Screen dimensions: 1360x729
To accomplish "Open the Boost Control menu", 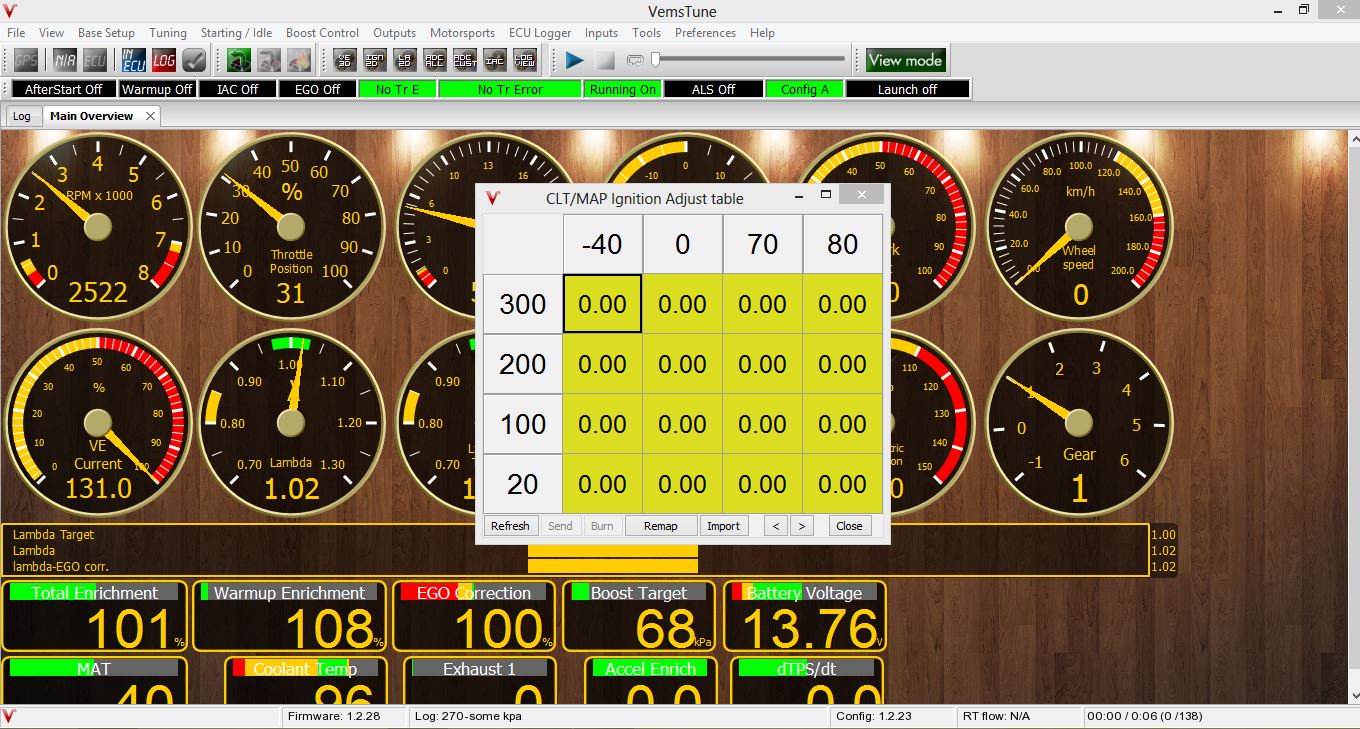I will point(322,33).
